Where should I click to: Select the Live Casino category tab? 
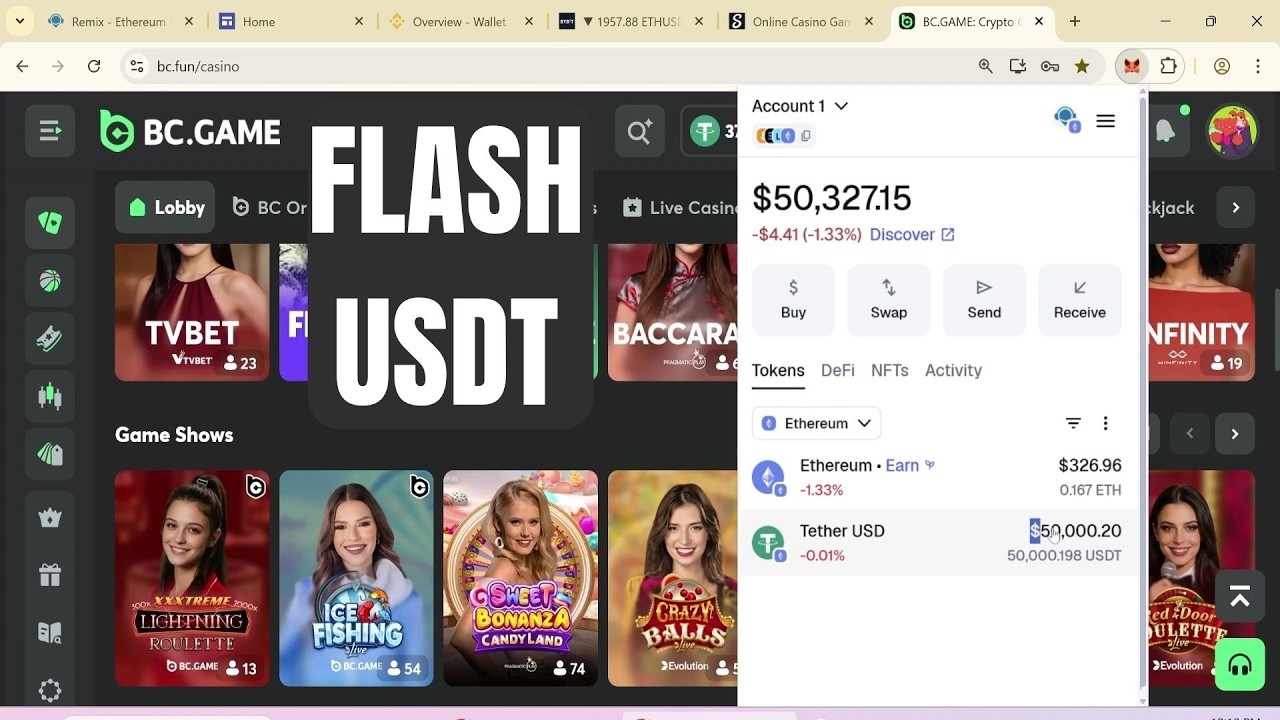(679, 207)
